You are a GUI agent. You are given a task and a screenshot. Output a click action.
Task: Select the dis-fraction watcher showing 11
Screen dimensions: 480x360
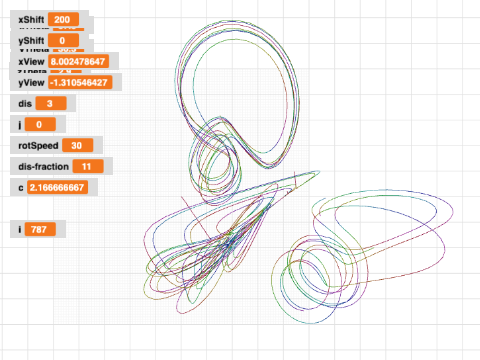(61, 166)
